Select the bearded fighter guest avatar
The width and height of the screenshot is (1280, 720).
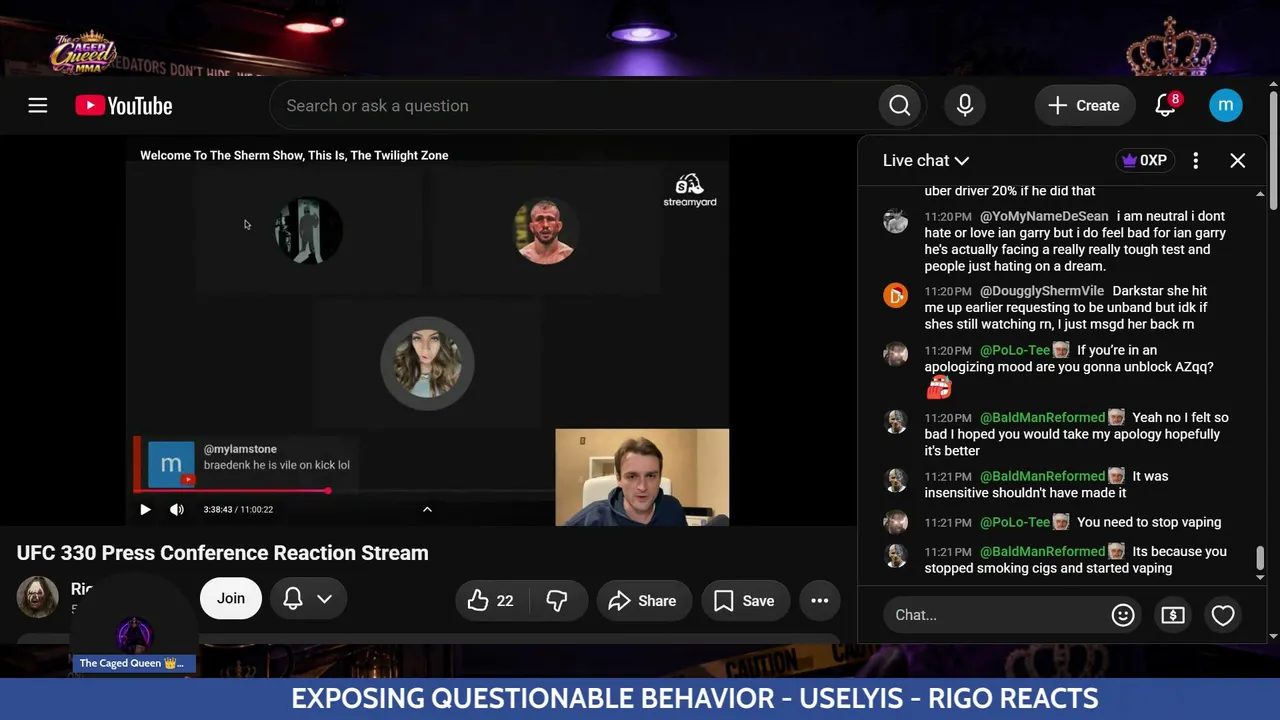545,231
